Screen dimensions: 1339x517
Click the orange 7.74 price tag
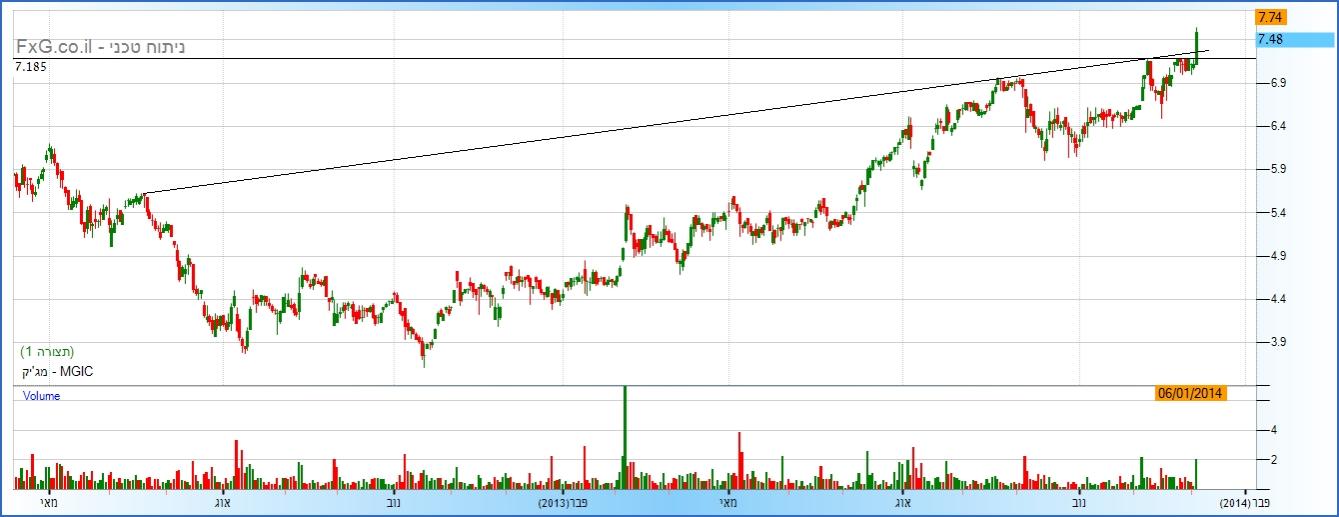tap(1271, 17)
